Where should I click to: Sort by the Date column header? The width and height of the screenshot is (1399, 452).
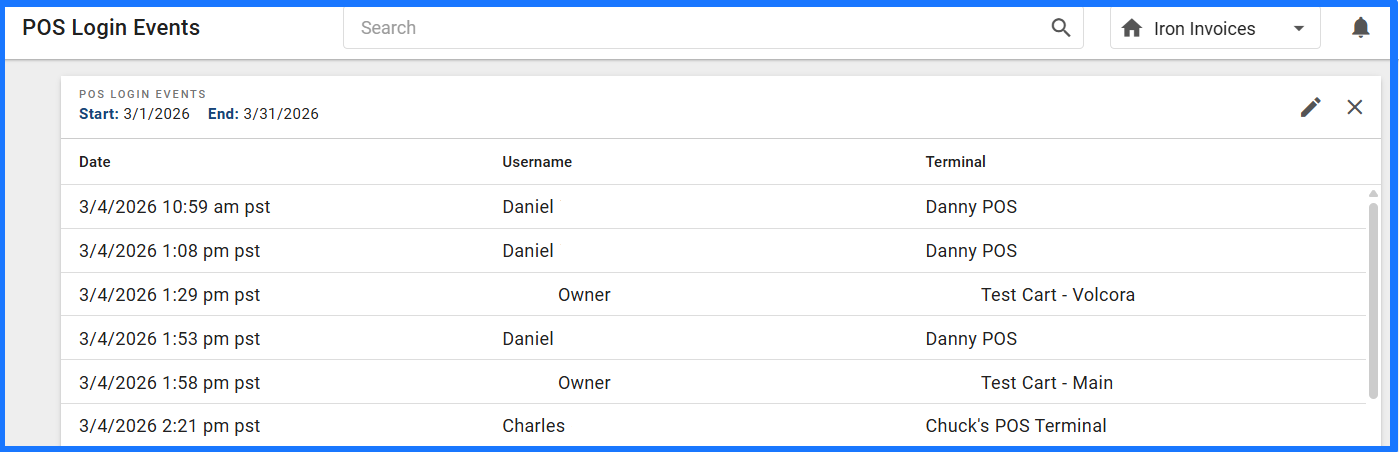(95, 162)
